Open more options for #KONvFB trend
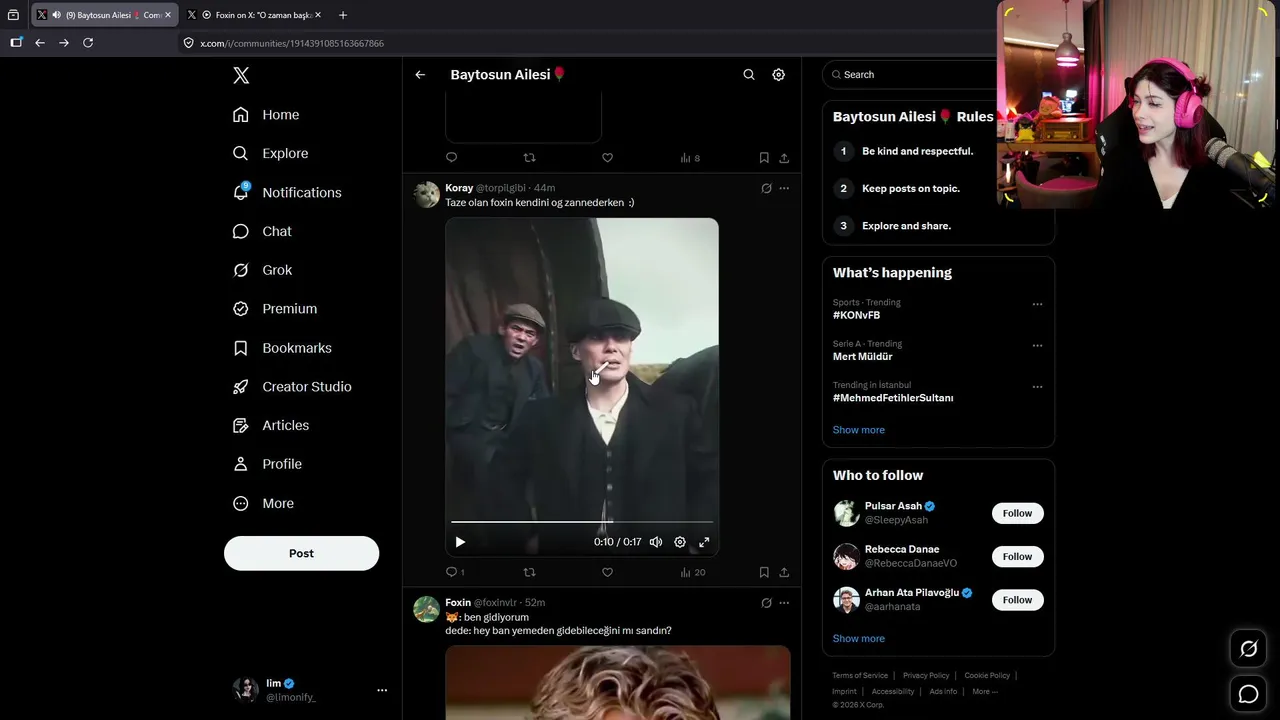This screenshot has width=1280, height=720. (x=1037, y=304)
